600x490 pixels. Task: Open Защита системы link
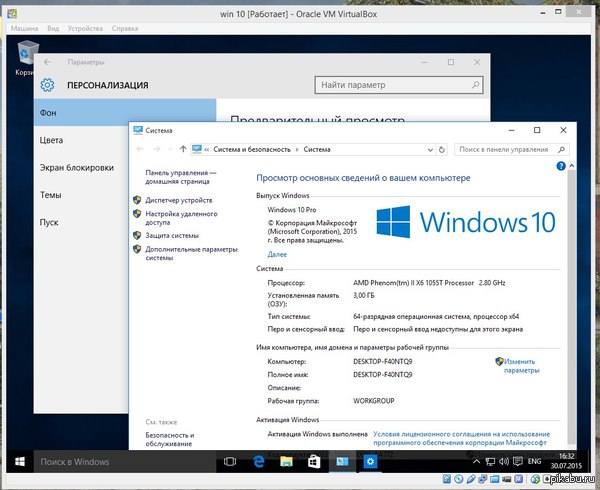172,235
